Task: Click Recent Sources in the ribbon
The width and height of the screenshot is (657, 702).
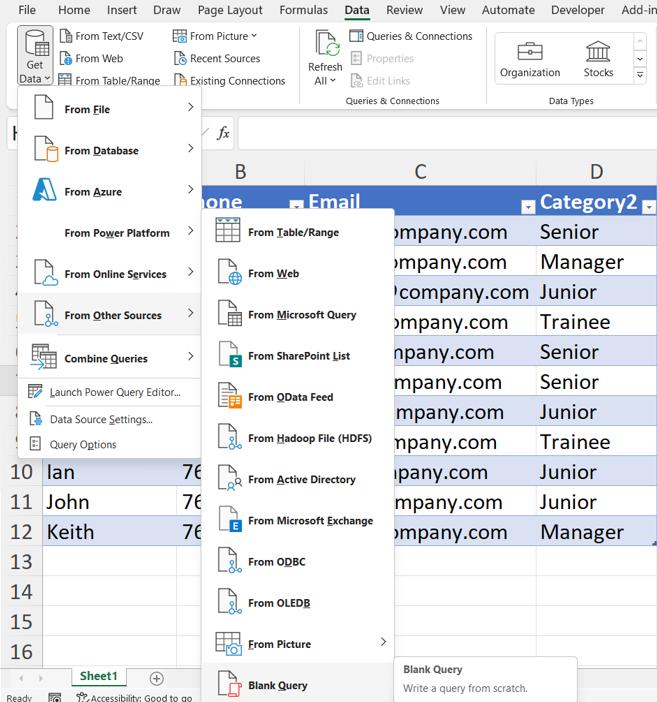Action: [217, 58]
